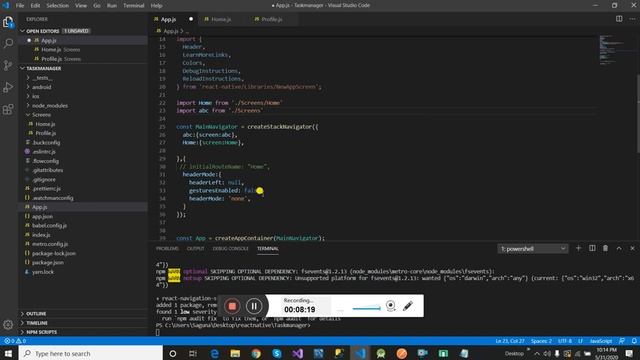Click the unsaved dot on App.js tab
This screenshot has height=360, width=640.
191,19
